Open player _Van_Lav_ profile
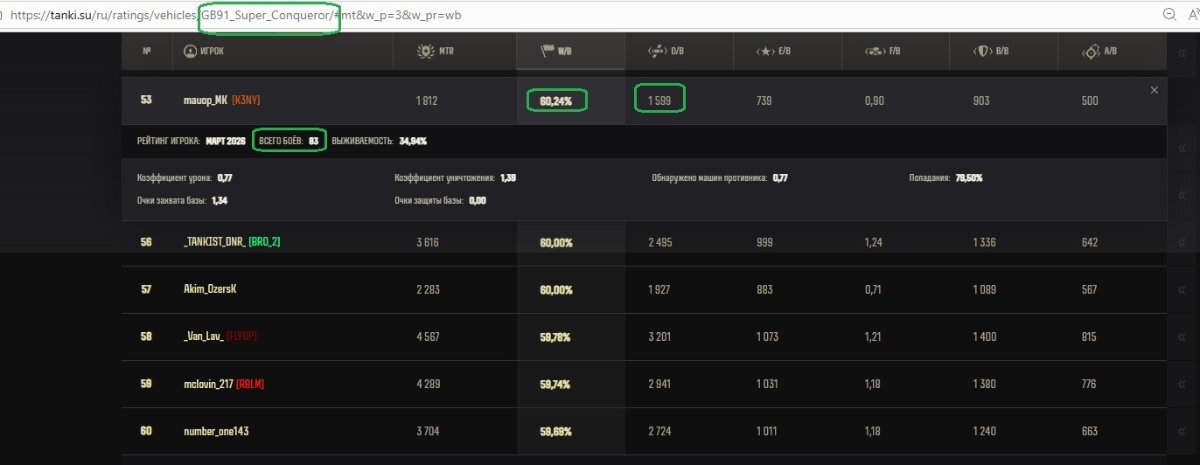 click(x=204, y=337)
